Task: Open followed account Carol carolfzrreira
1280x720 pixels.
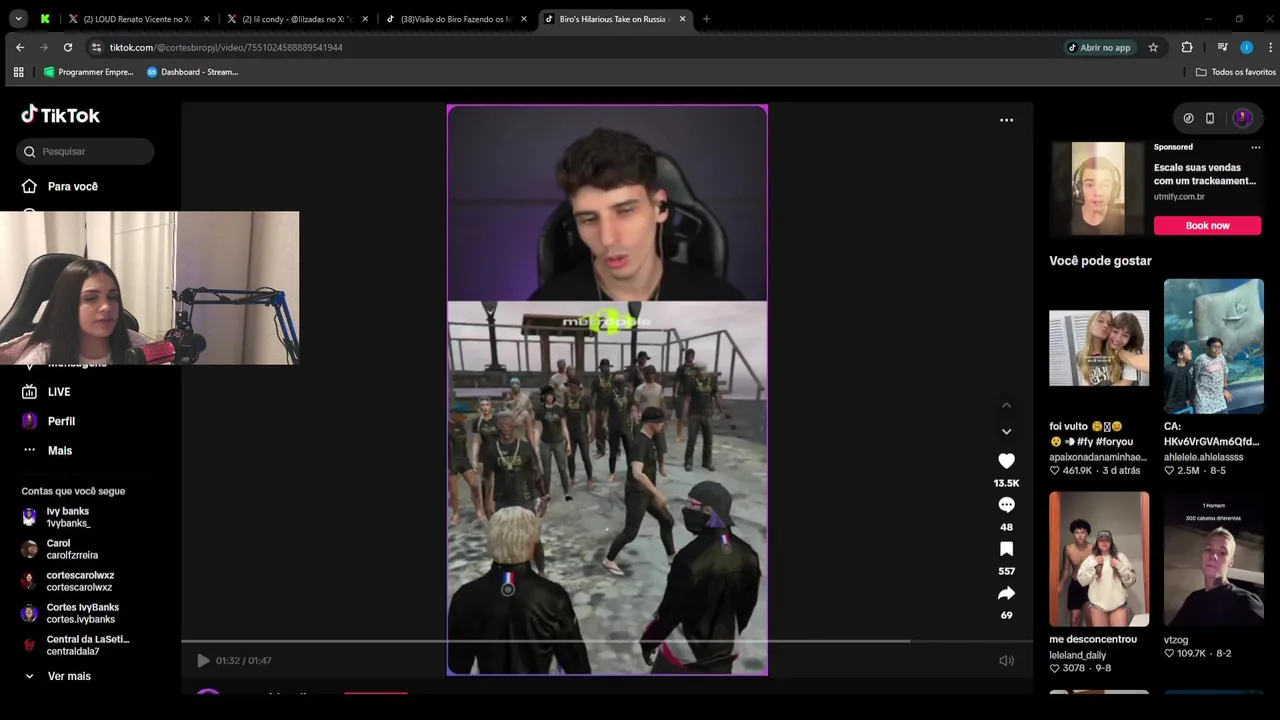Action: (72, 549)
